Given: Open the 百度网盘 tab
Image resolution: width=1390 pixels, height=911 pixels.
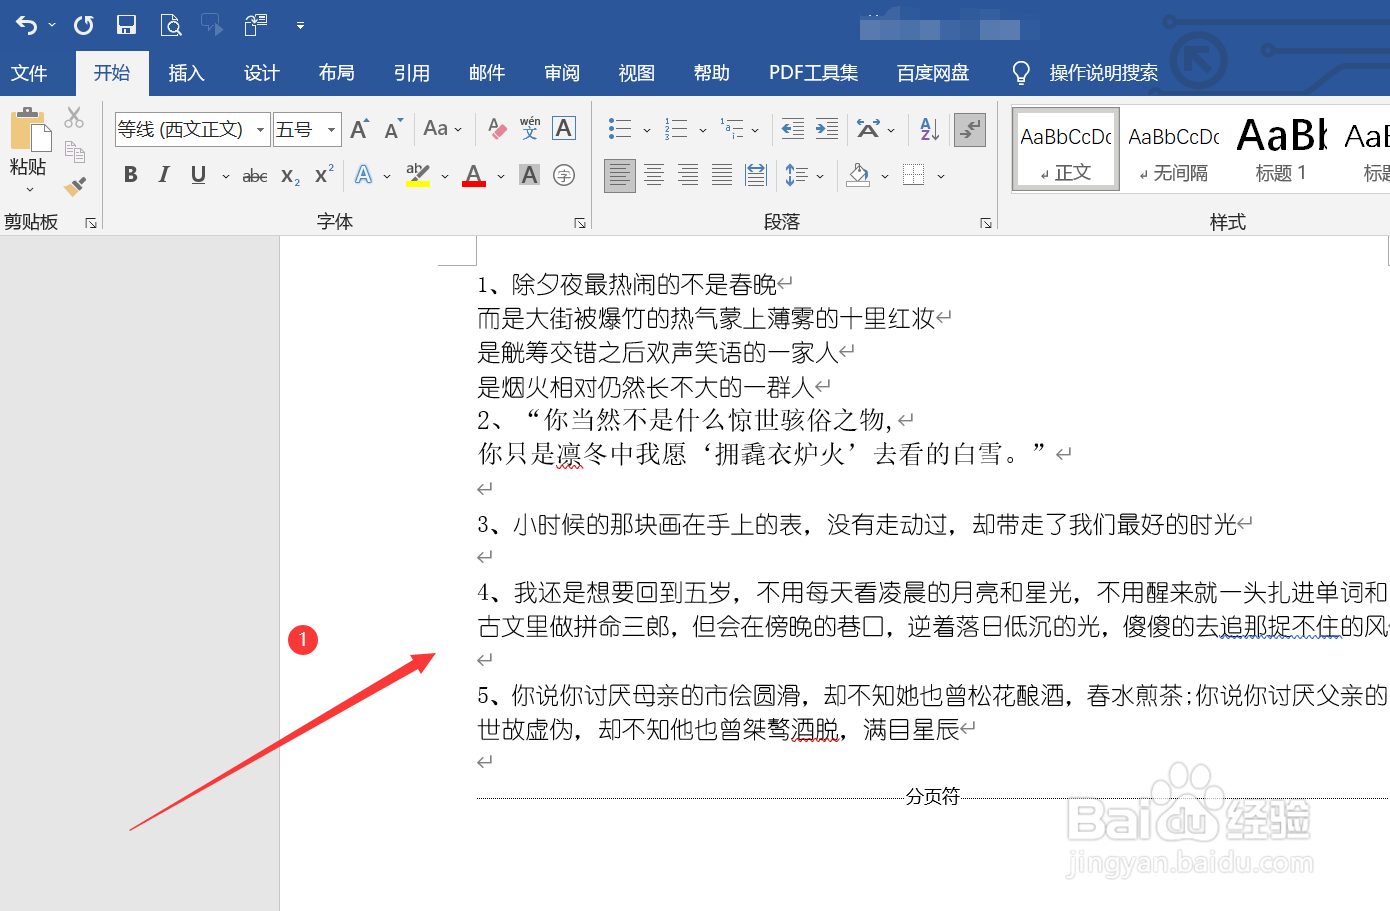Looking at the screenshot, I should [x=933, y=73].
